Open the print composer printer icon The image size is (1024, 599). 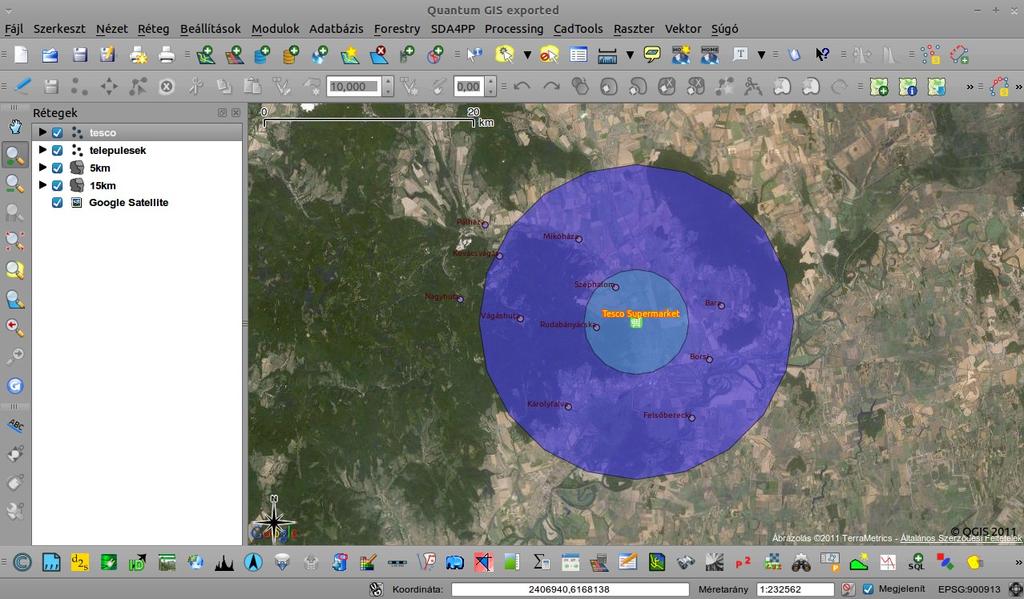pyautogui.click(x=167, y=55)
